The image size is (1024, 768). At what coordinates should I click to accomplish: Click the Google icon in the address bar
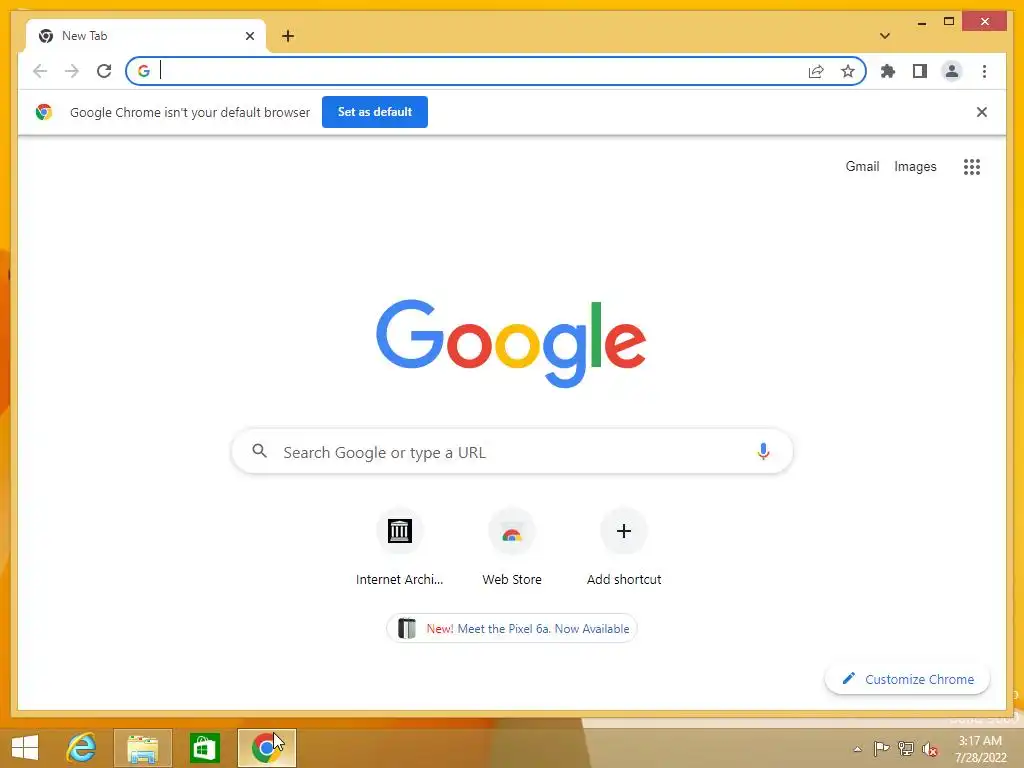tap(144, 71)
